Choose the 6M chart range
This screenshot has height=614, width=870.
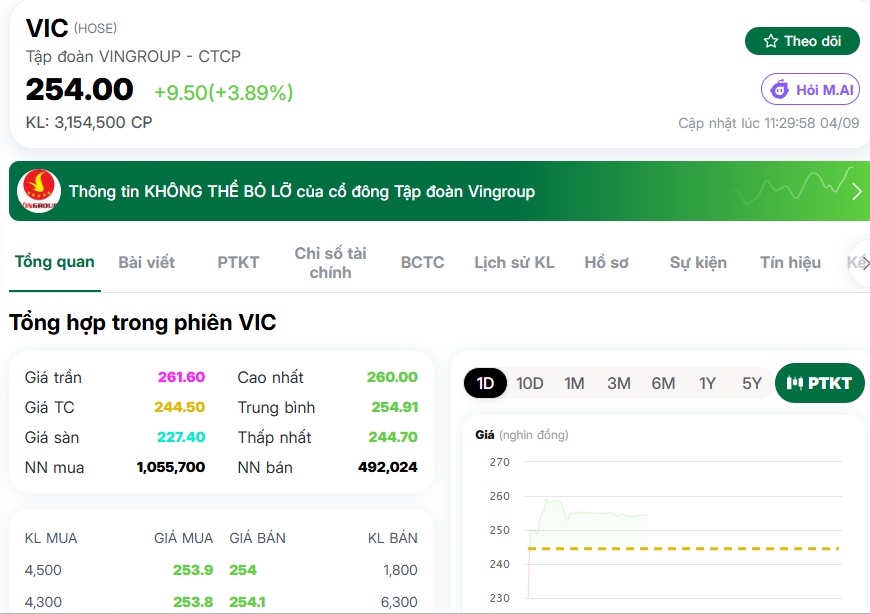[663, 383]
